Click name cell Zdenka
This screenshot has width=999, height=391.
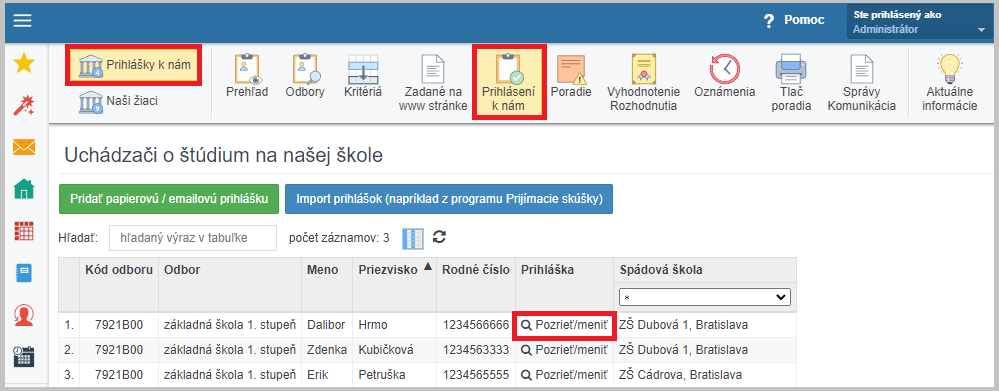[327, 350]
